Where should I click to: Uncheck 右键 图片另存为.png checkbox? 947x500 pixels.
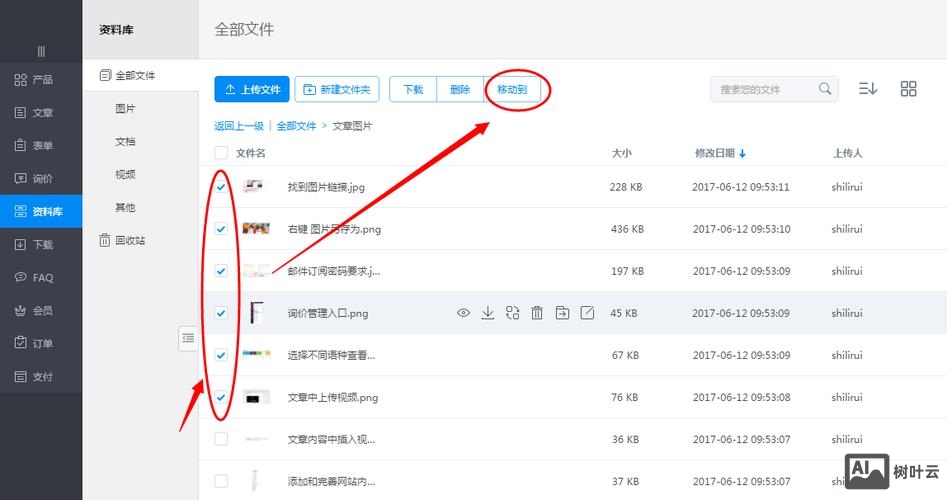click(x=221, y=229)
